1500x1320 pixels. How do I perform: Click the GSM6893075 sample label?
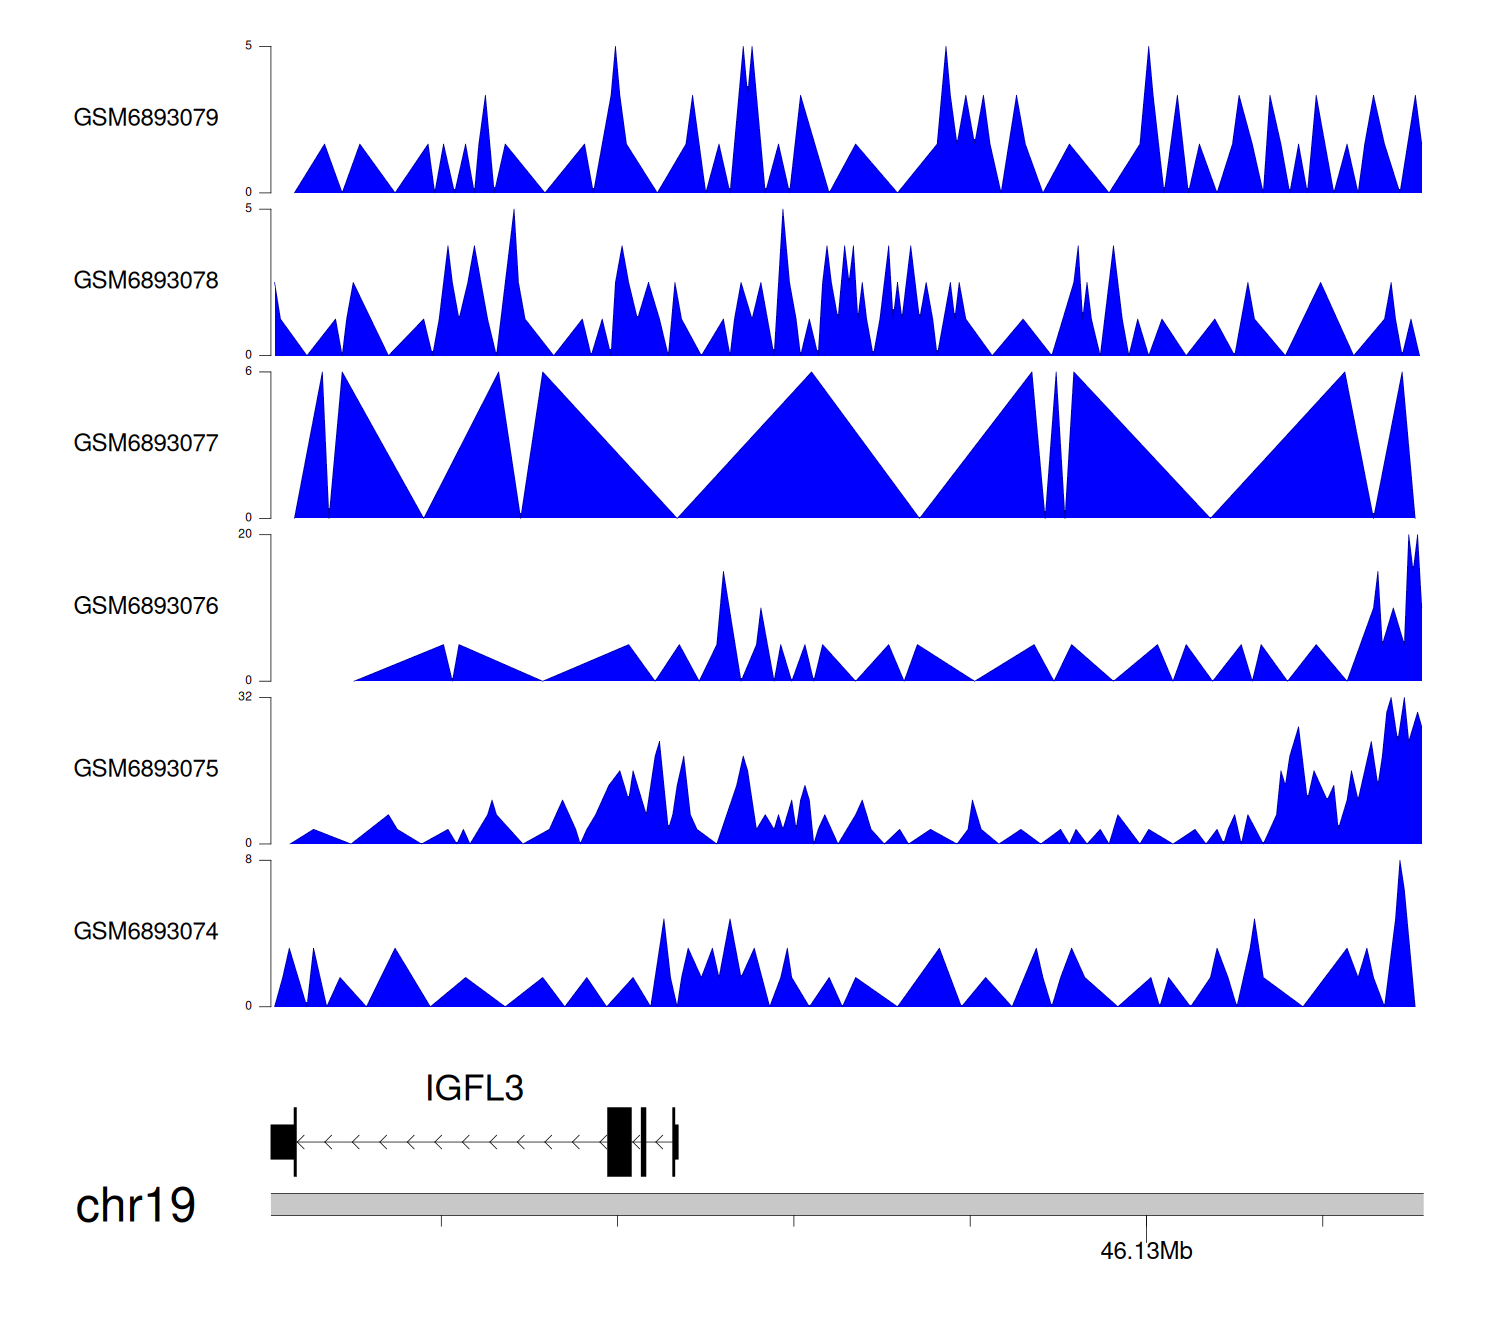click(x=146, y=769)
